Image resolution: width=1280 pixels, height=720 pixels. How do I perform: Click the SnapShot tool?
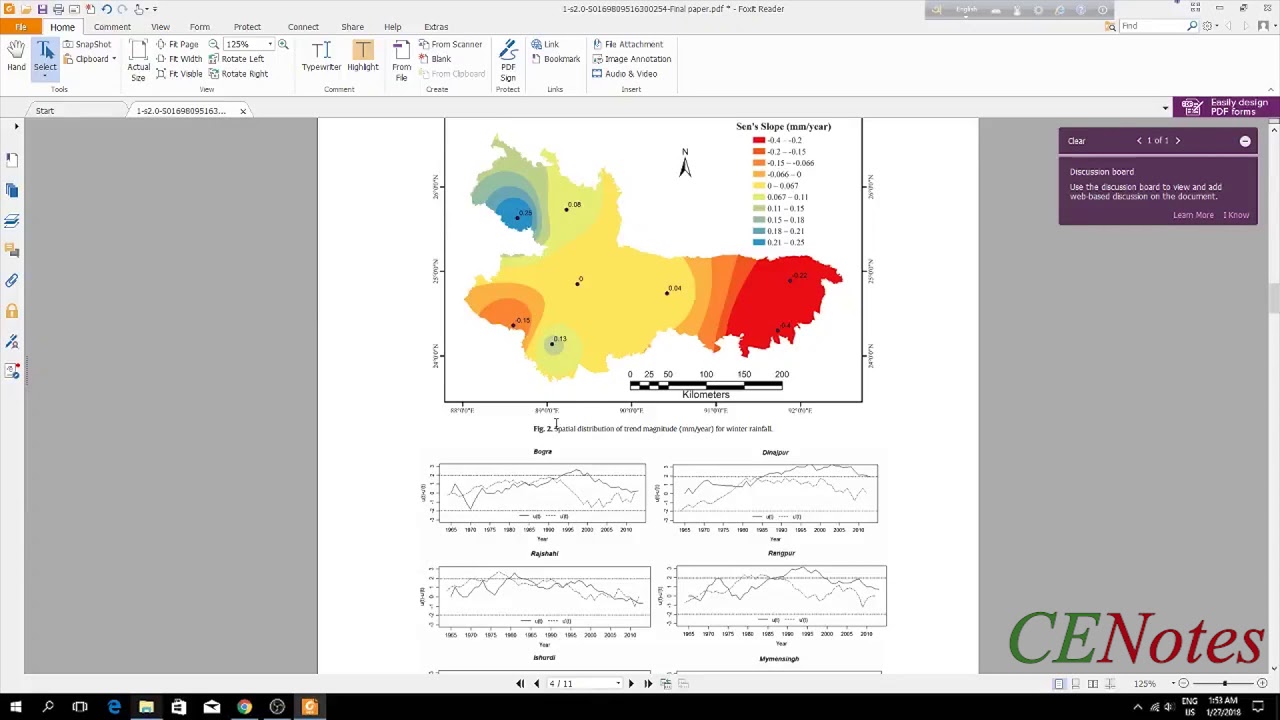coord(87,44)
